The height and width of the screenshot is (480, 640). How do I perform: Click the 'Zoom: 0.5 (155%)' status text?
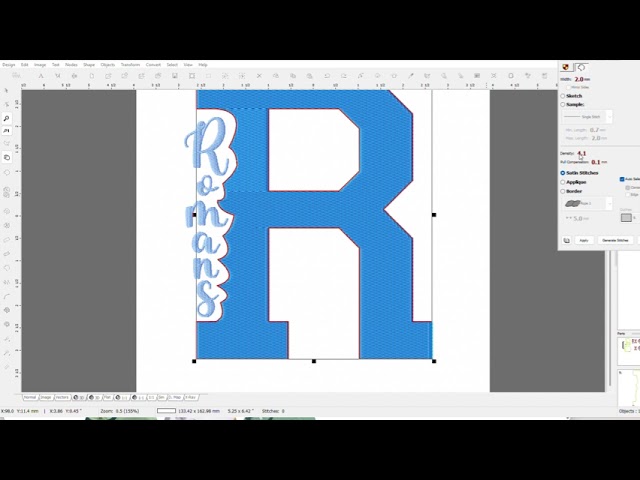point(120,411)
